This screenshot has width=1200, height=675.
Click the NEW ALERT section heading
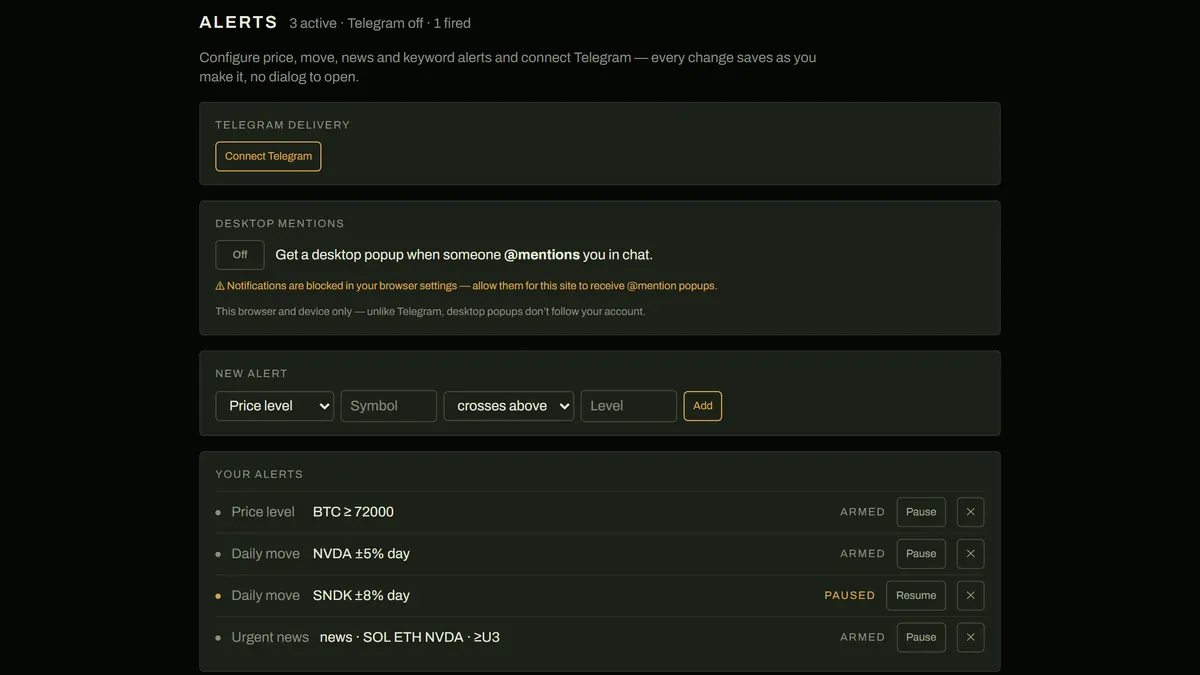(252, 374)
